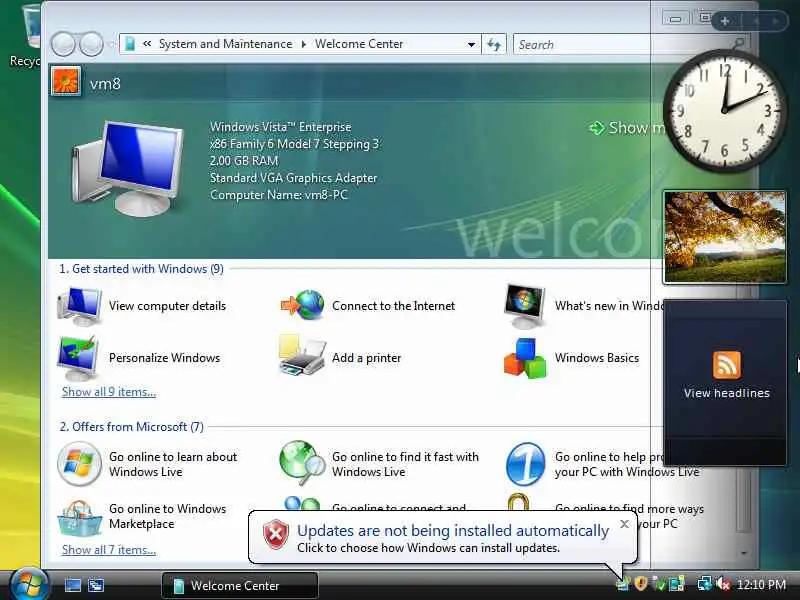800x600 pixels.
Task: Click the muted volume tray icon
Action: (723, 584)
